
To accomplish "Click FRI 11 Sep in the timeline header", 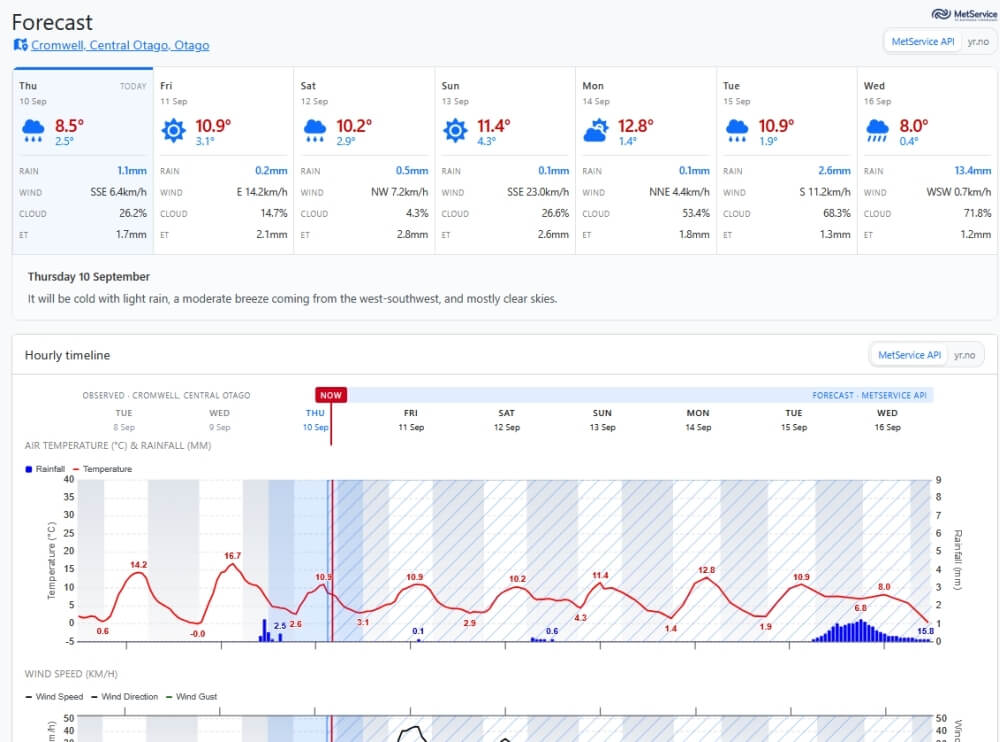I will 411,420.
